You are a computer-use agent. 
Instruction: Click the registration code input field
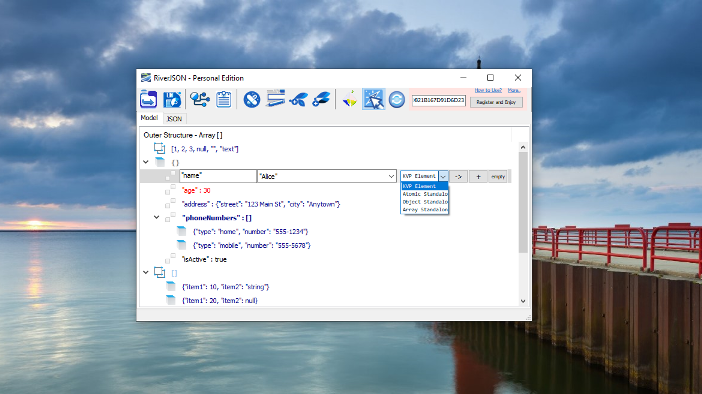click(439, 100)
